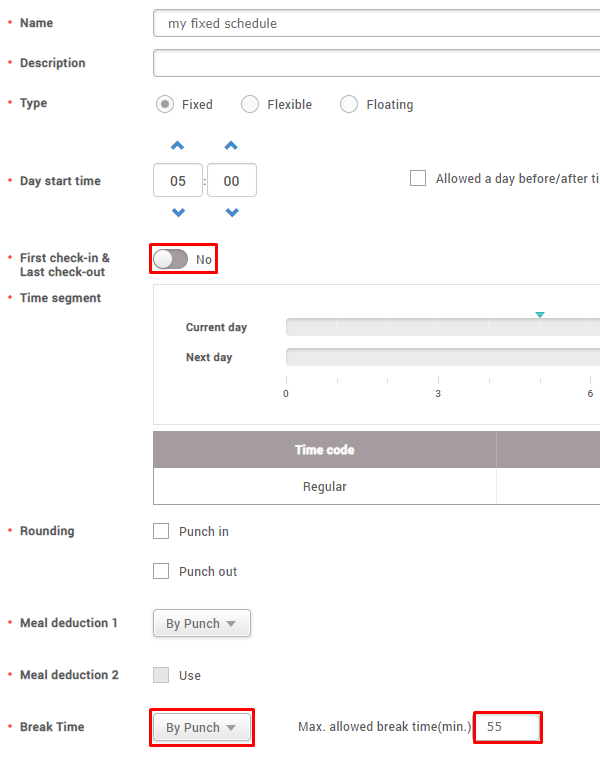
Task: Increase the day start minutes with up arrow
Action: tap(231, 146)
